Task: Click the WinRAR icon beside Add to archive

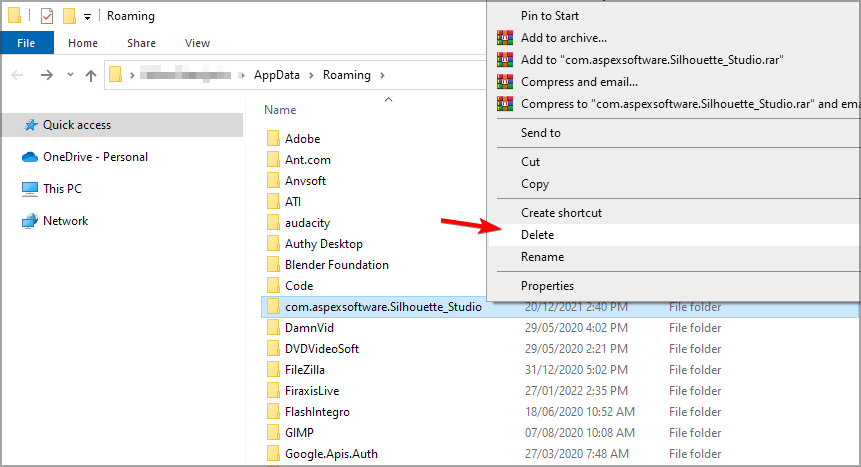Action: (x=505, y=37)
